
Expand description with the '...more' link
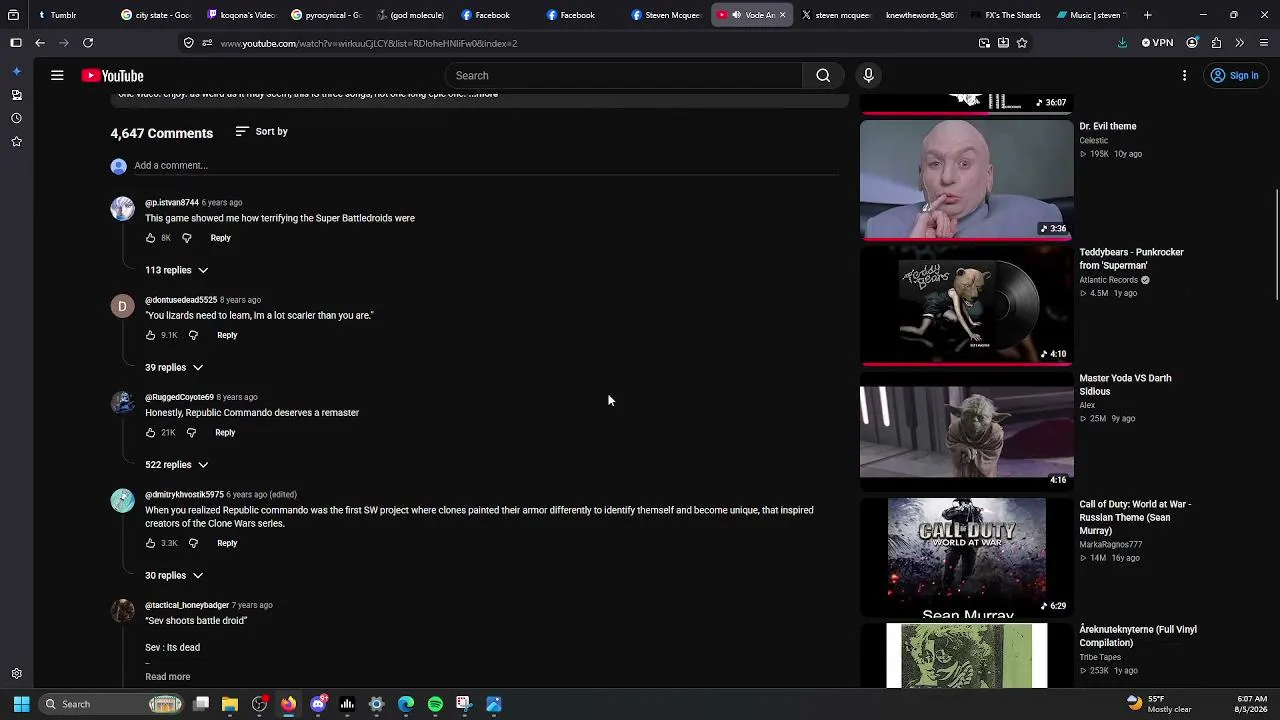(x=484, y=95)
